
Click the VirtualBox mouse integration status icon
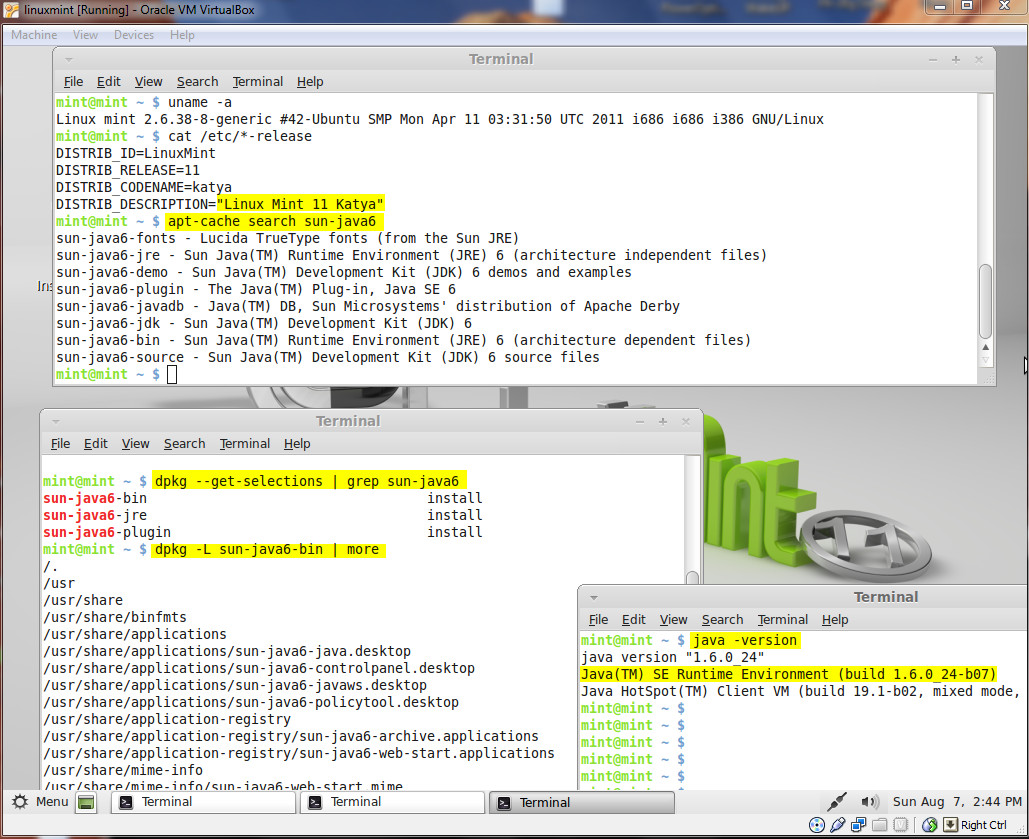pos(929,825)
